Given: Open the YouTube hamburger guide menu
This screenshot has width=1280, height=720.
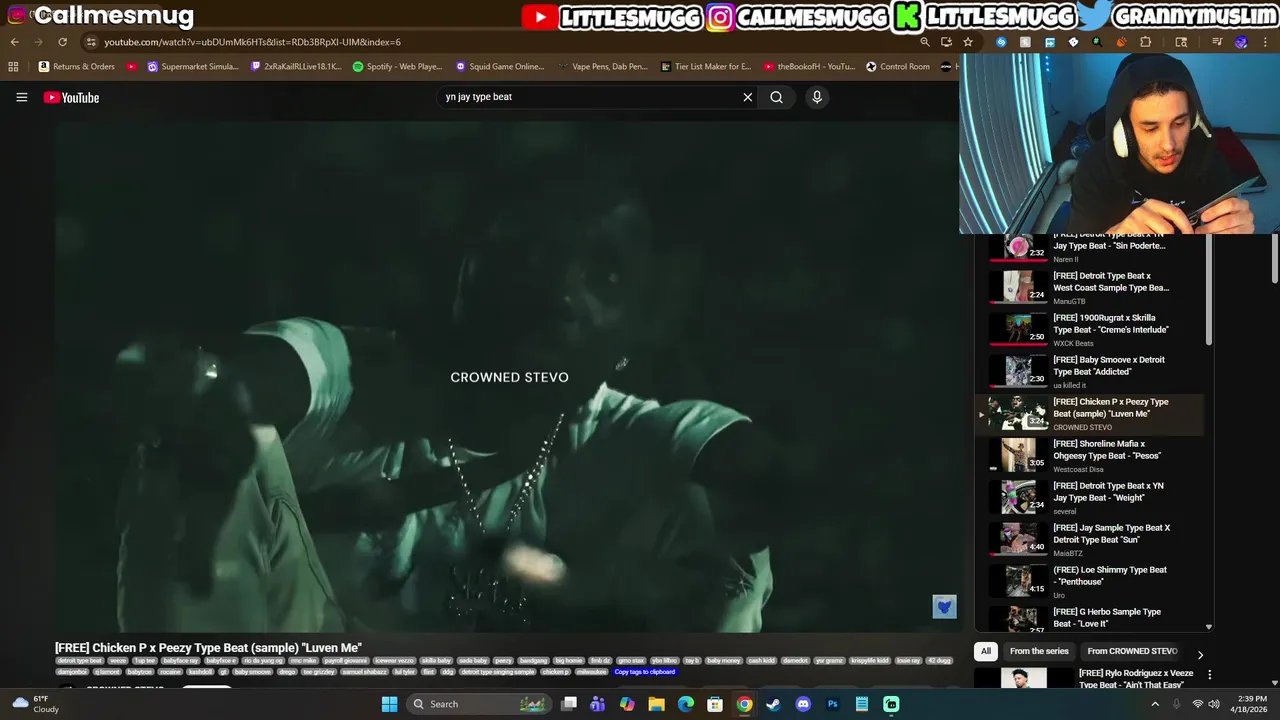Looking at the screenshot, I should 21,97.
